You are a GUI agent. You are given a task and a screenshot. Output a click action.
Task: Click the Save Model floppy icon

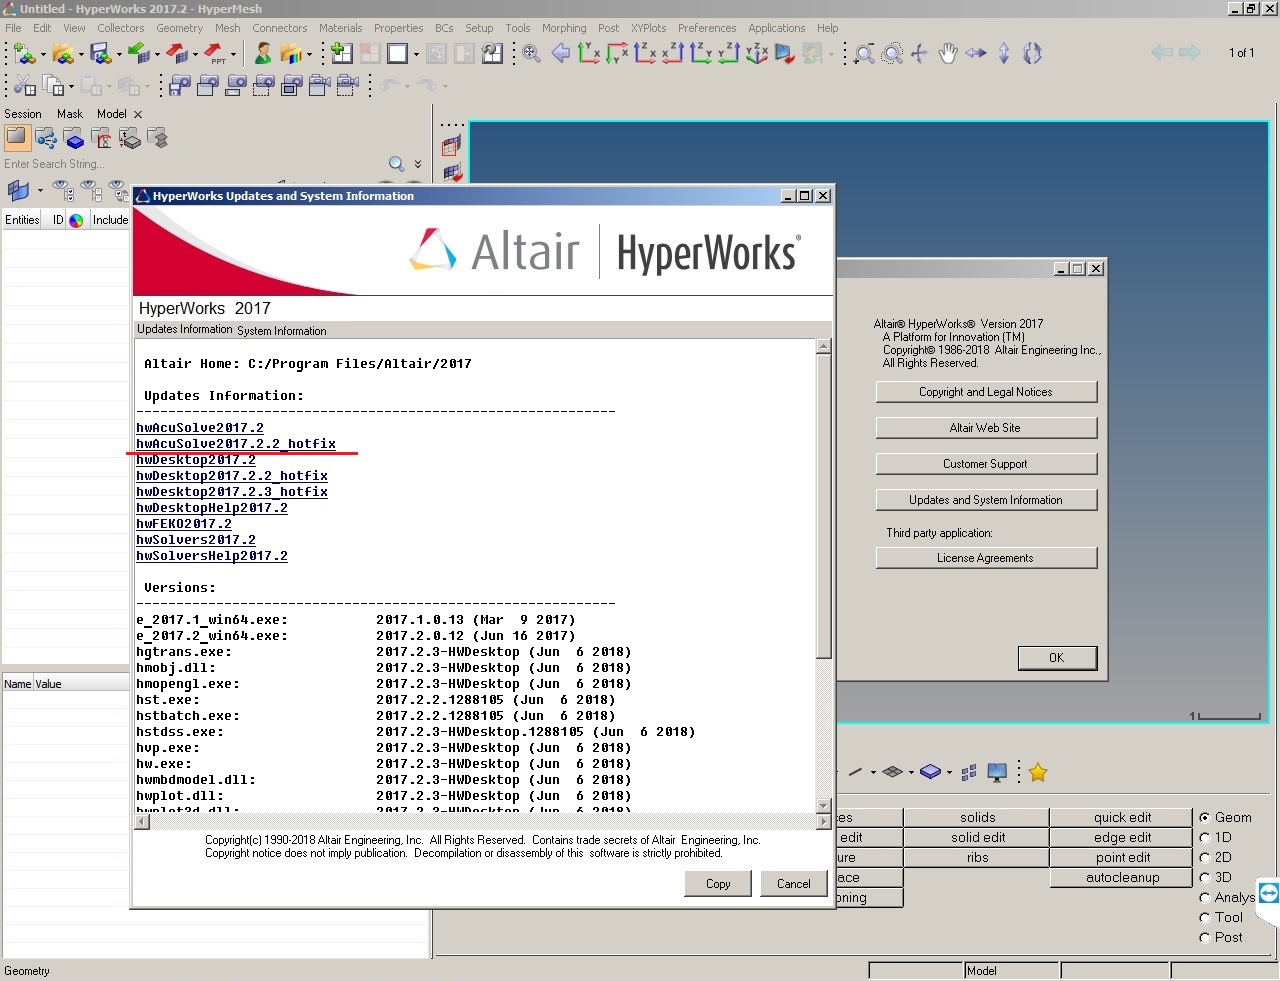pyautogui.click(x=100, y=53)
